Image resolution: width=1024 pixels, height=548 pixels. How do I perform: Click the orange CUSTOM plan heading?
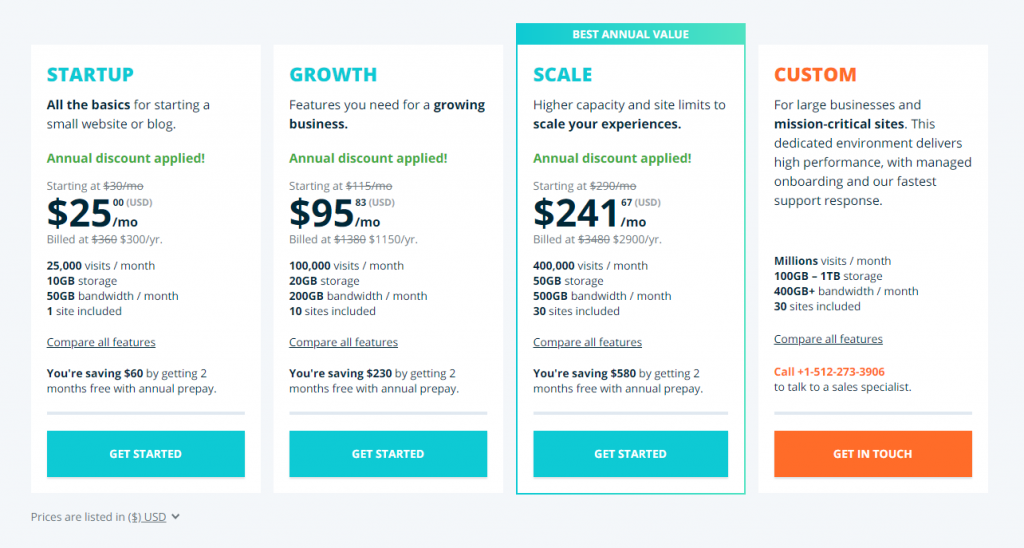point(815,75)
